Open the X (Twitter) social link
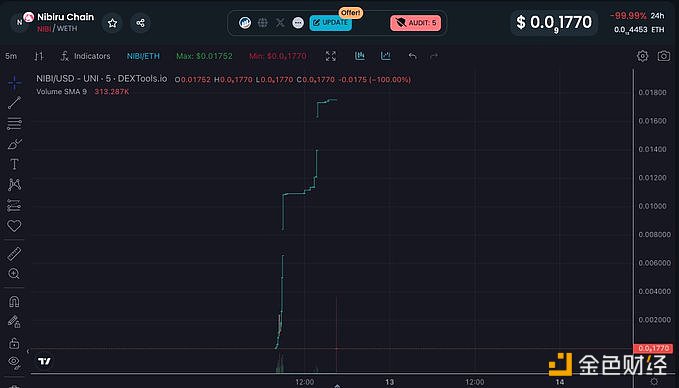Screen dimensions: 679x388 [280, 23]
